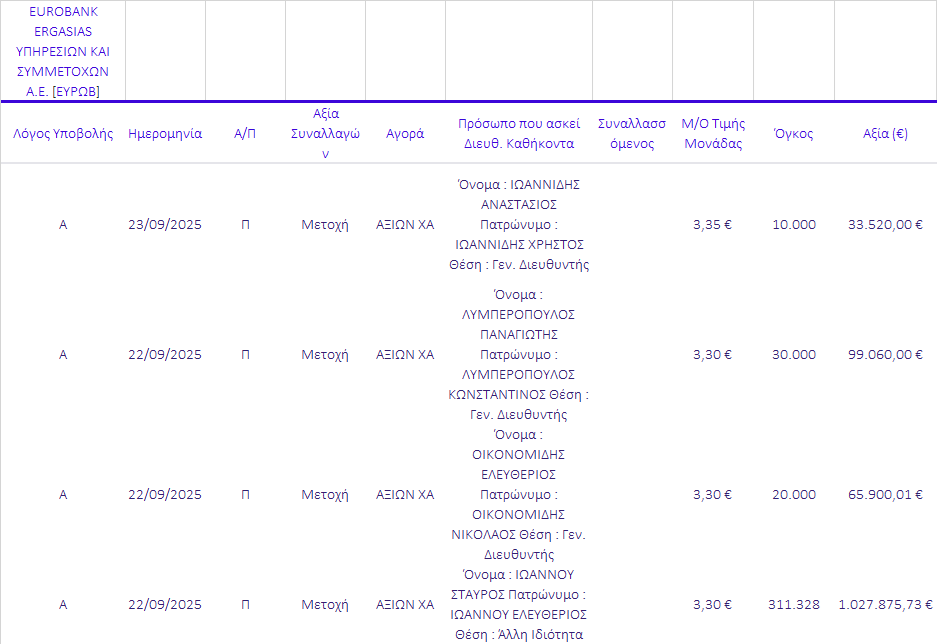Select the Μετοχή cell in the 23/09/2025 row
Screen dimensions: 937x644
325,225
